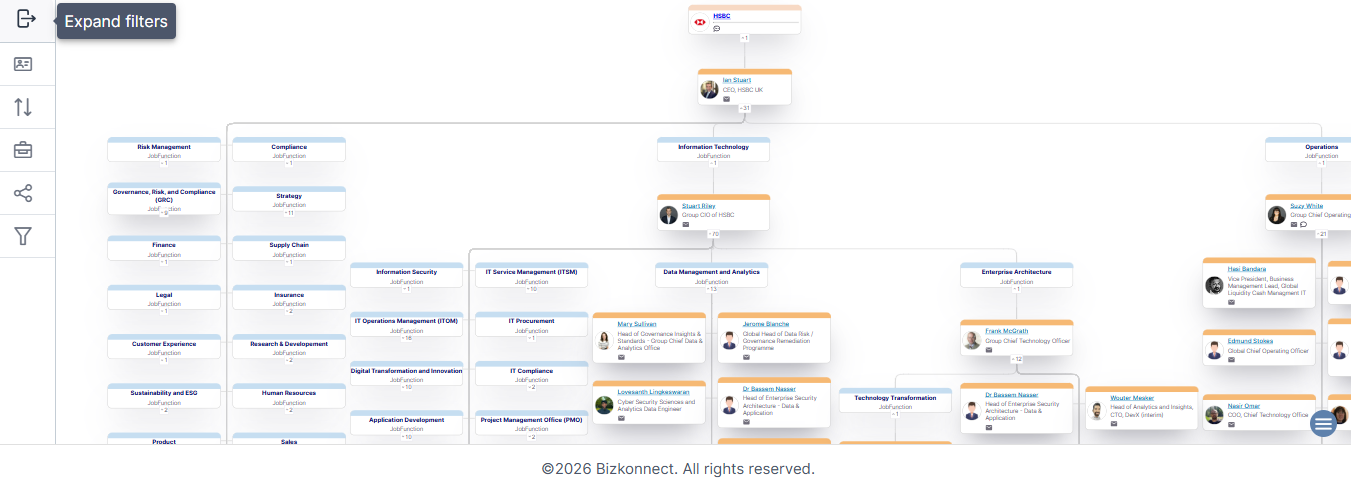
Task: Click the email icon on Mary Sullivan's card
Action: point(621,357)
